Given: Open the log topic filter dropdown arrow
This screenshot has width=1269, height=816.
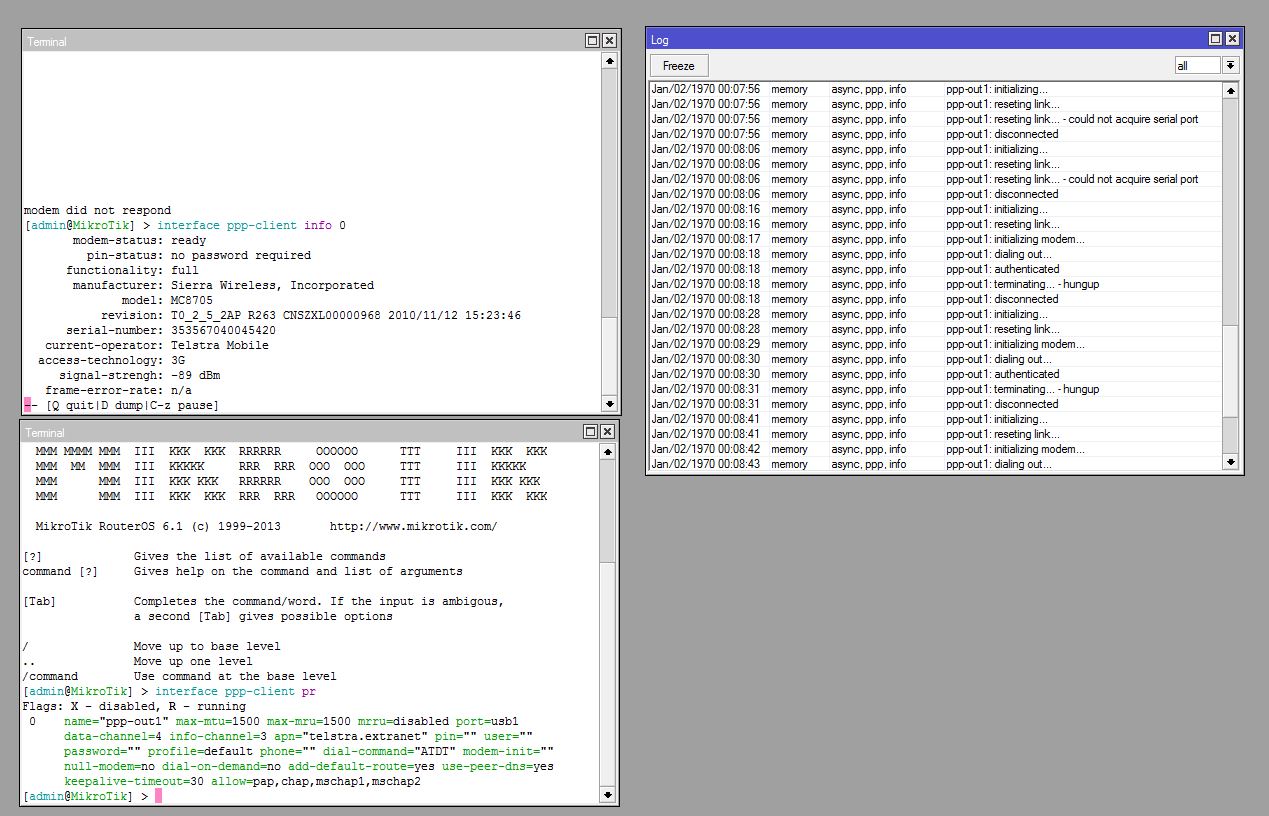Looking at the screenshot, I should (x=1230, y=65).
